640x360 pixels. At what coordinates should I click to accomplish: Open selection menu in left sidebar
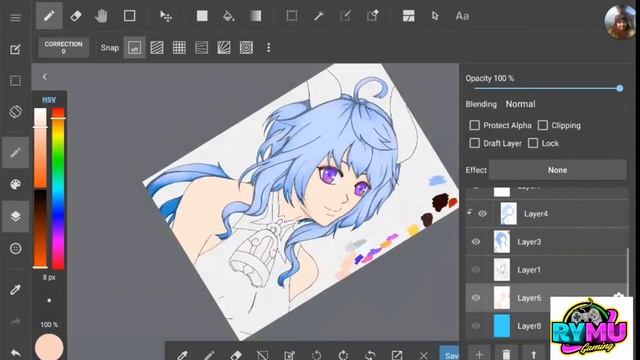[x=16, y=80]
